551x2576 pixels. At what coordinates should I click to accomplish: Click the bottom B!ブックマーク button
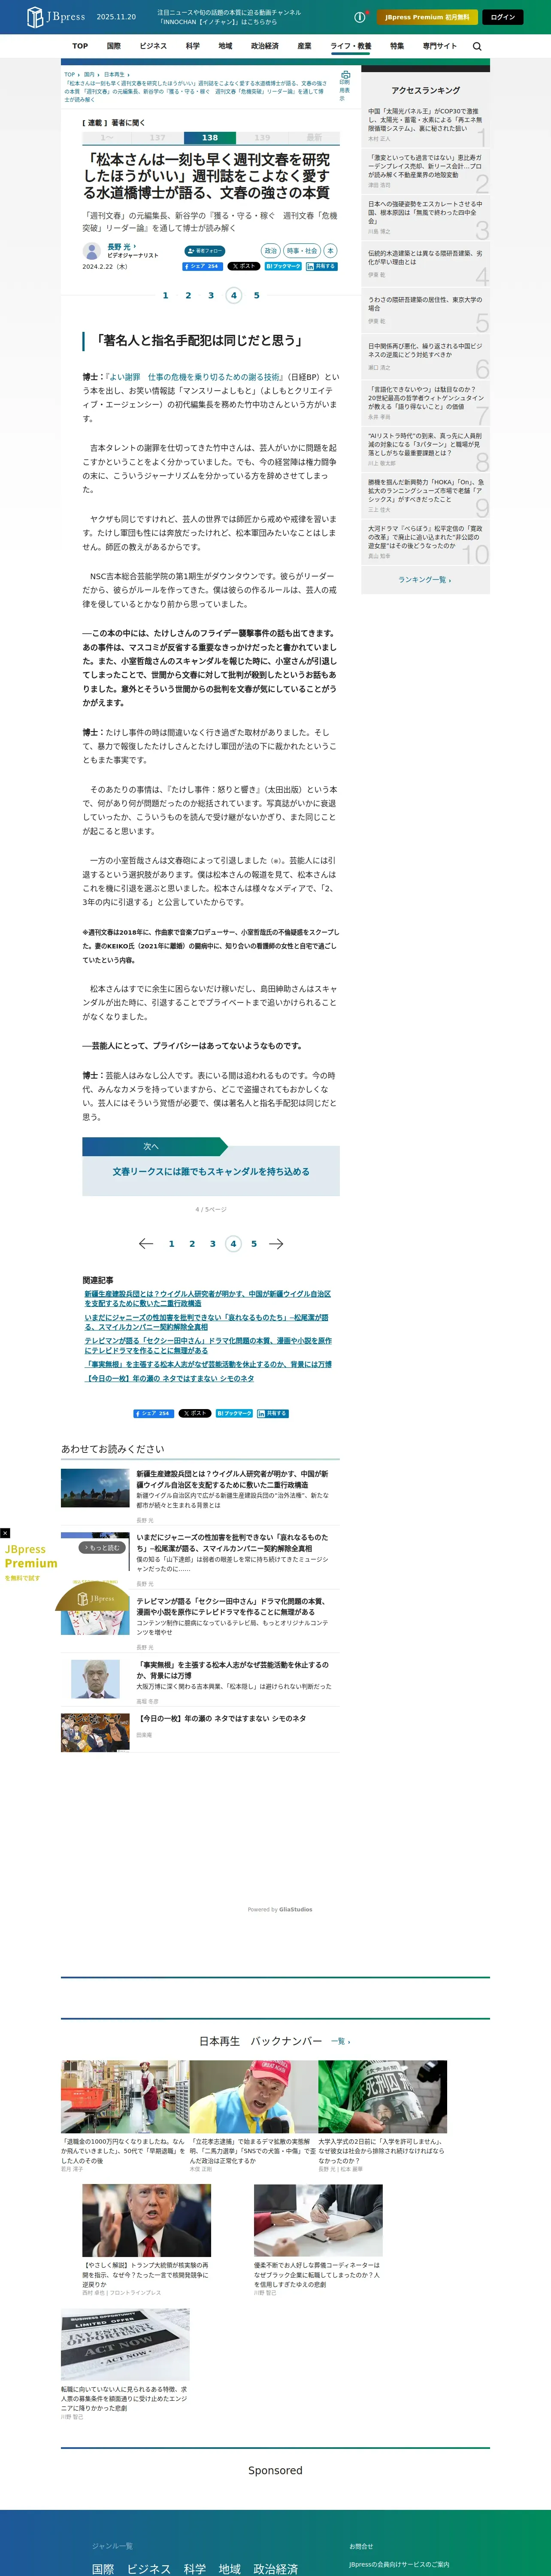[x=234, y=1413]
